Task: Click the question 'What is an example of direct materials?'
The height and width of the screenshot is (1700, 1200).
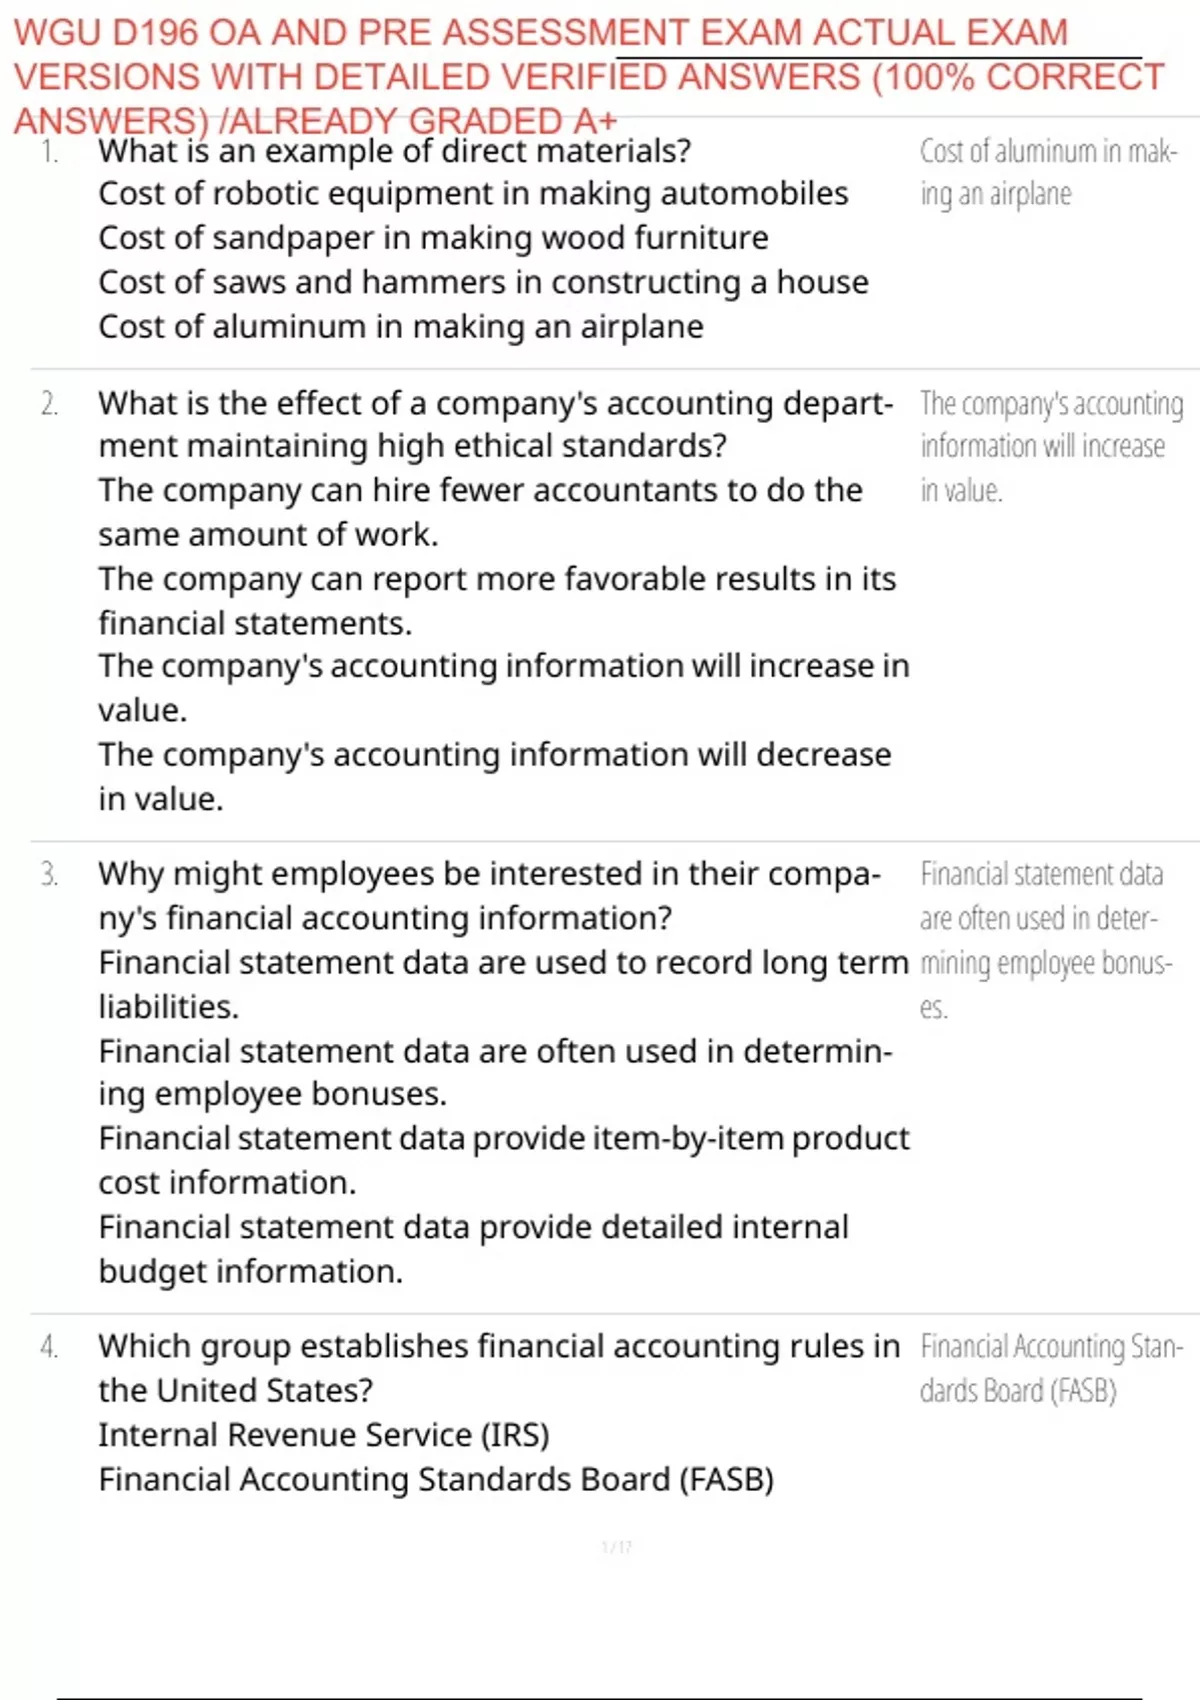Action: click(x=394, y=151)
